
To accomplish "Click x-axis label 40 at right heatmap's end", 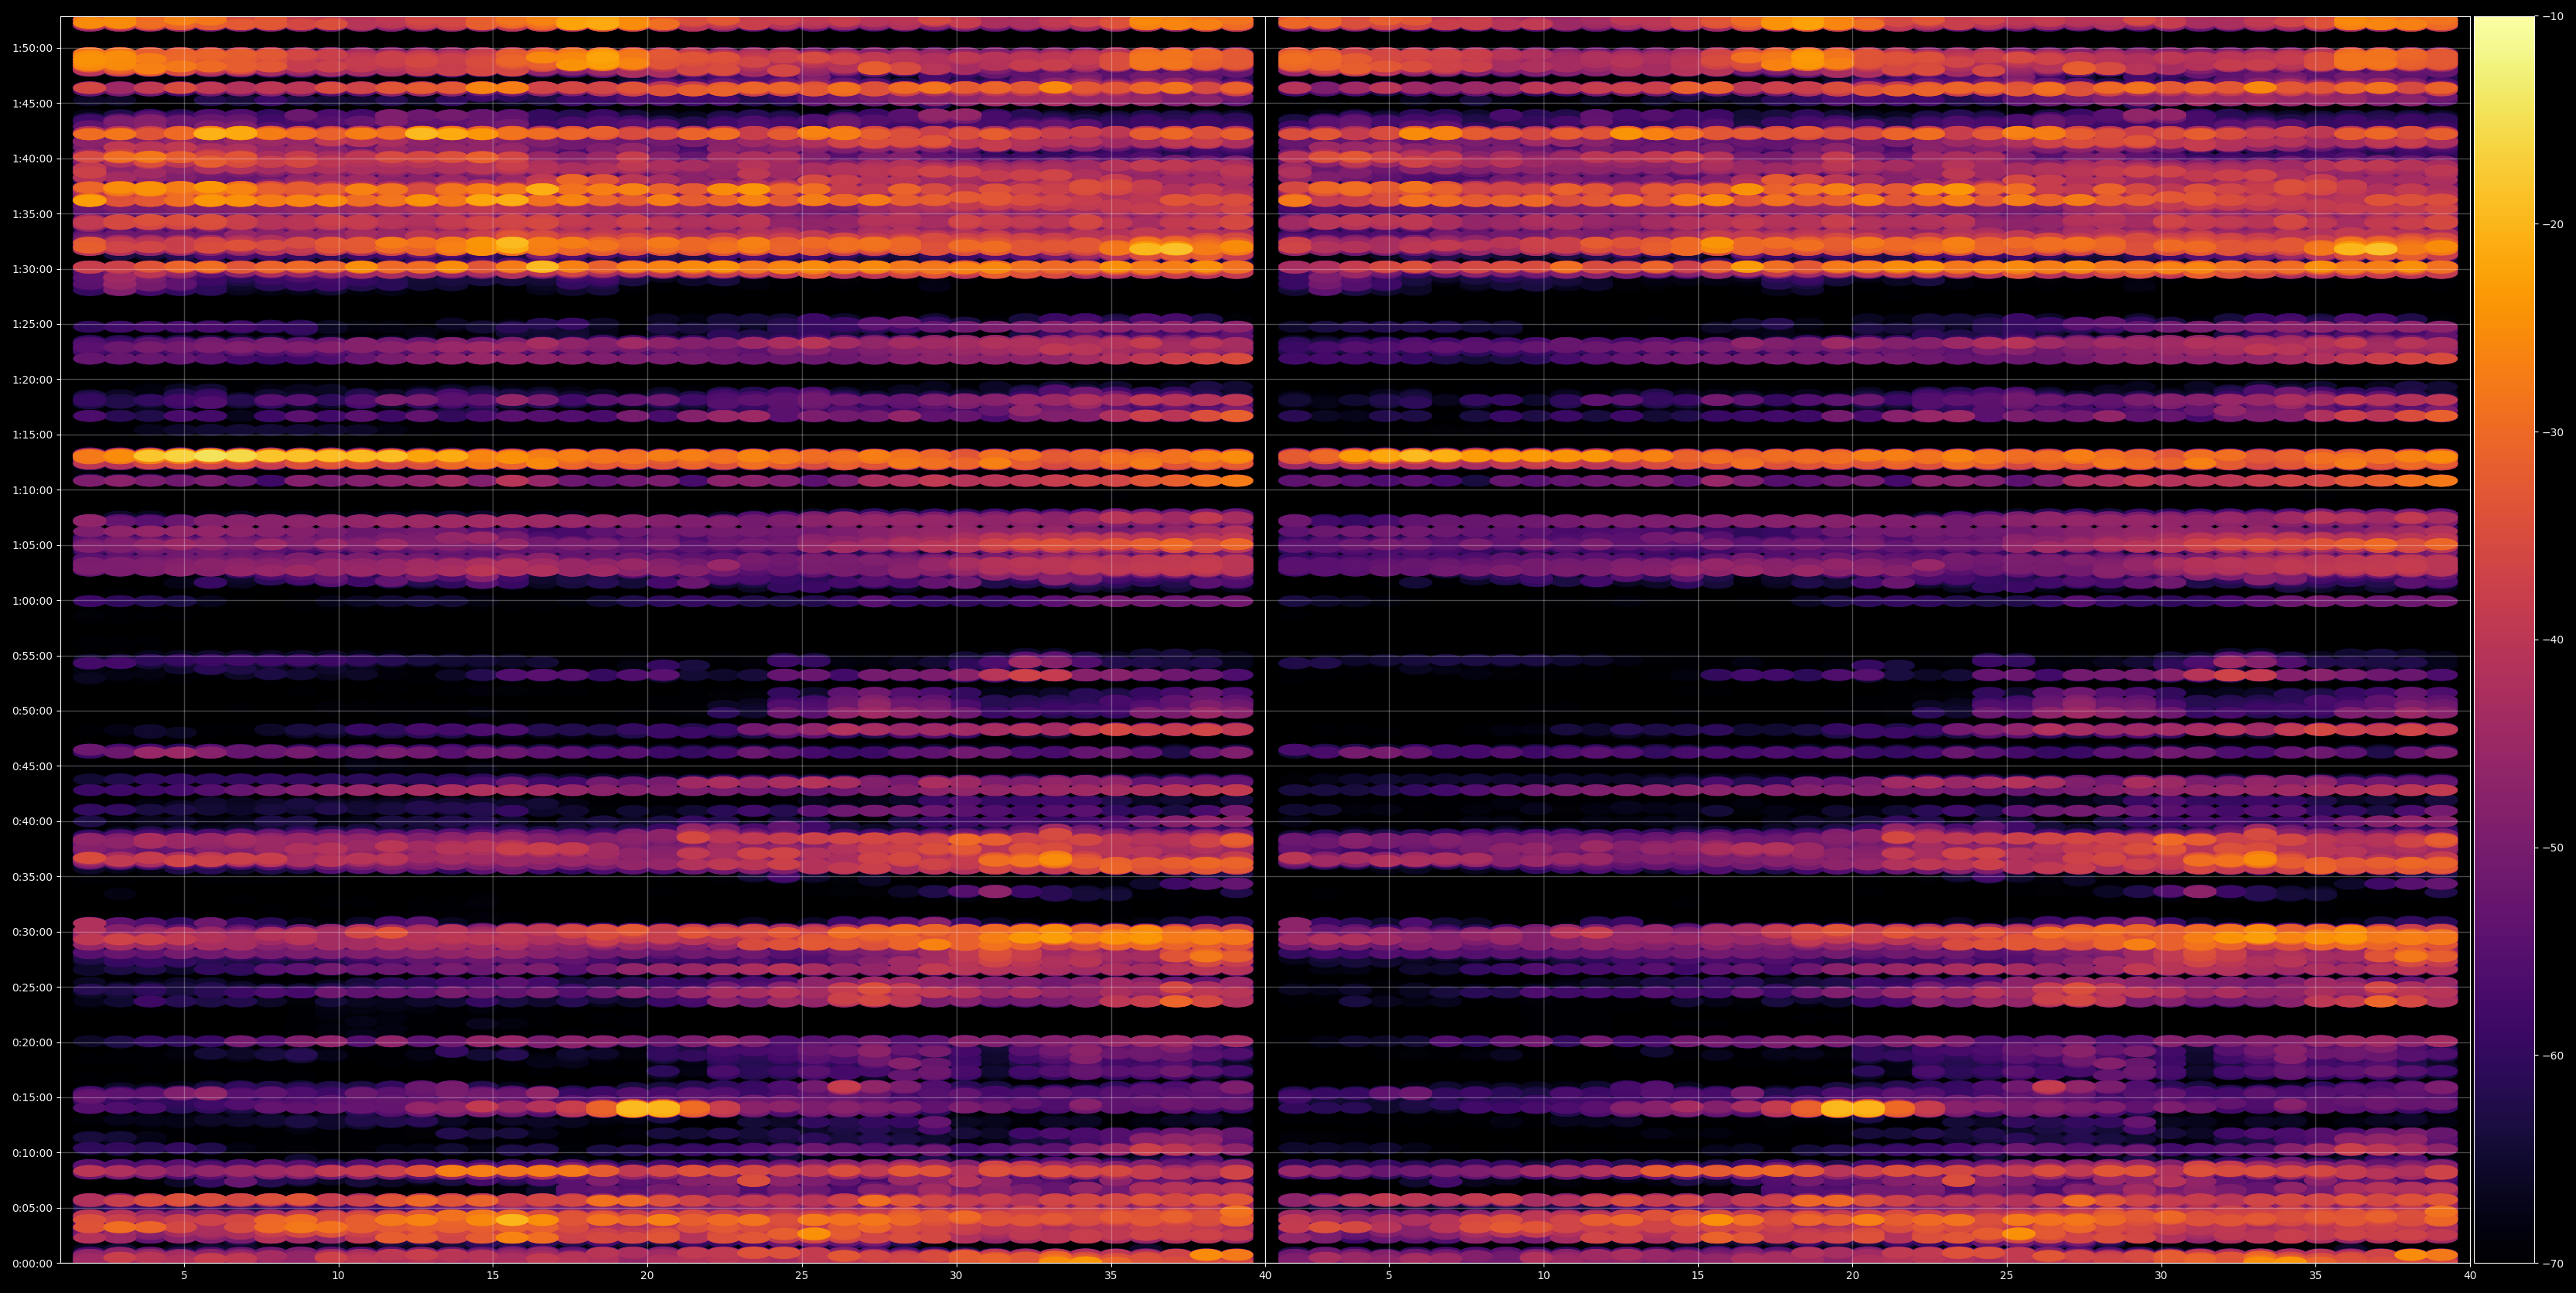I will pyautogui.click(x=2470, y=1276).
